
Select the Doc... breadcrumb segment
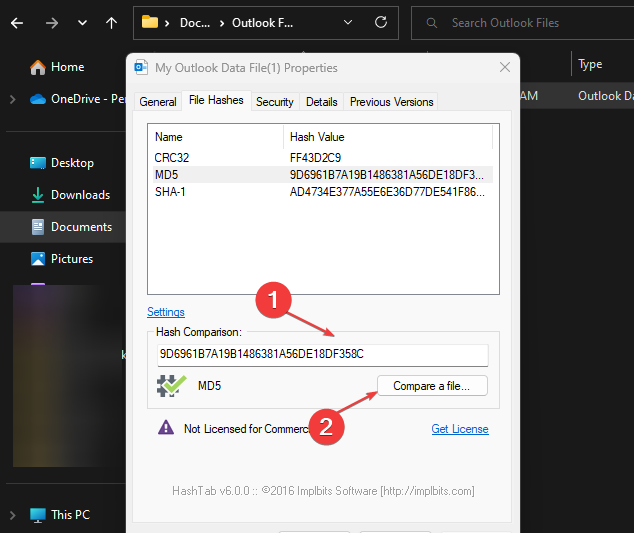[x=195, y=23]
